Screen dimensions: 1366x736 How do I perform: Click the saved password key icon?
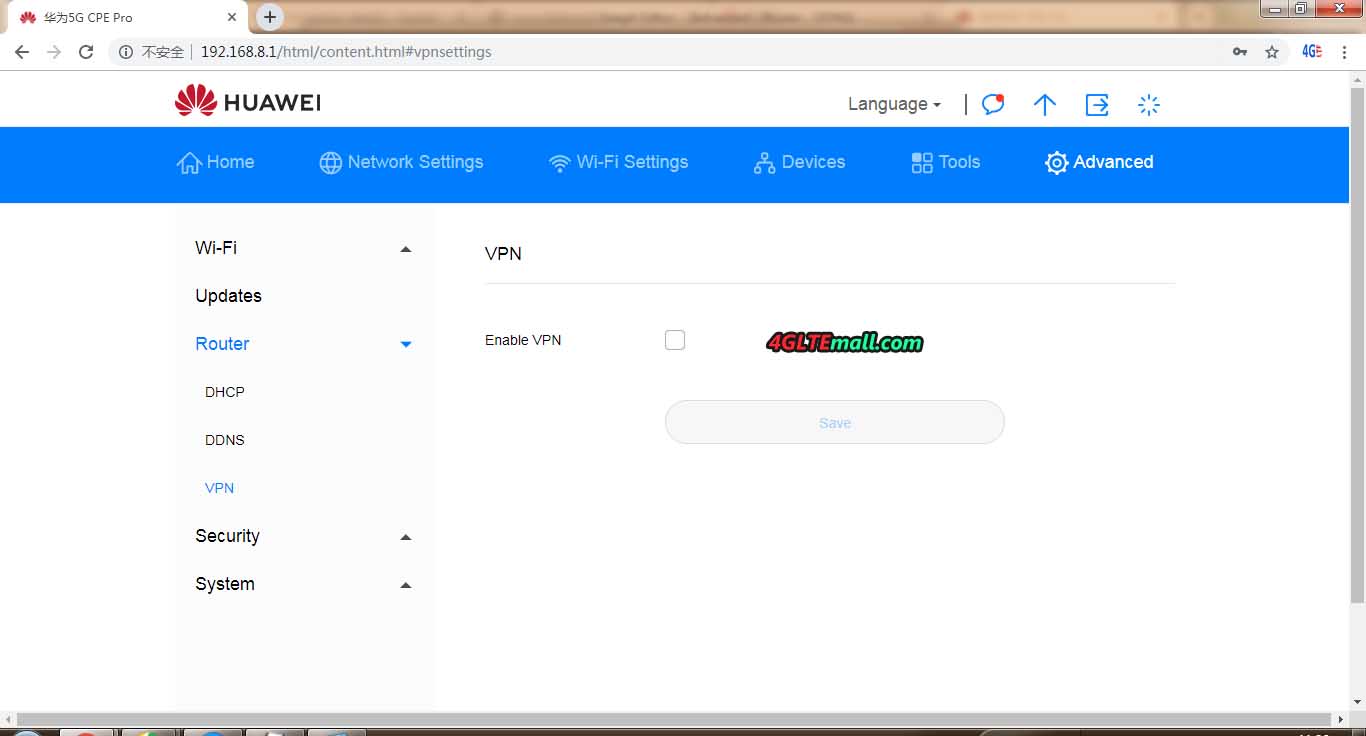click(1240, 52)
